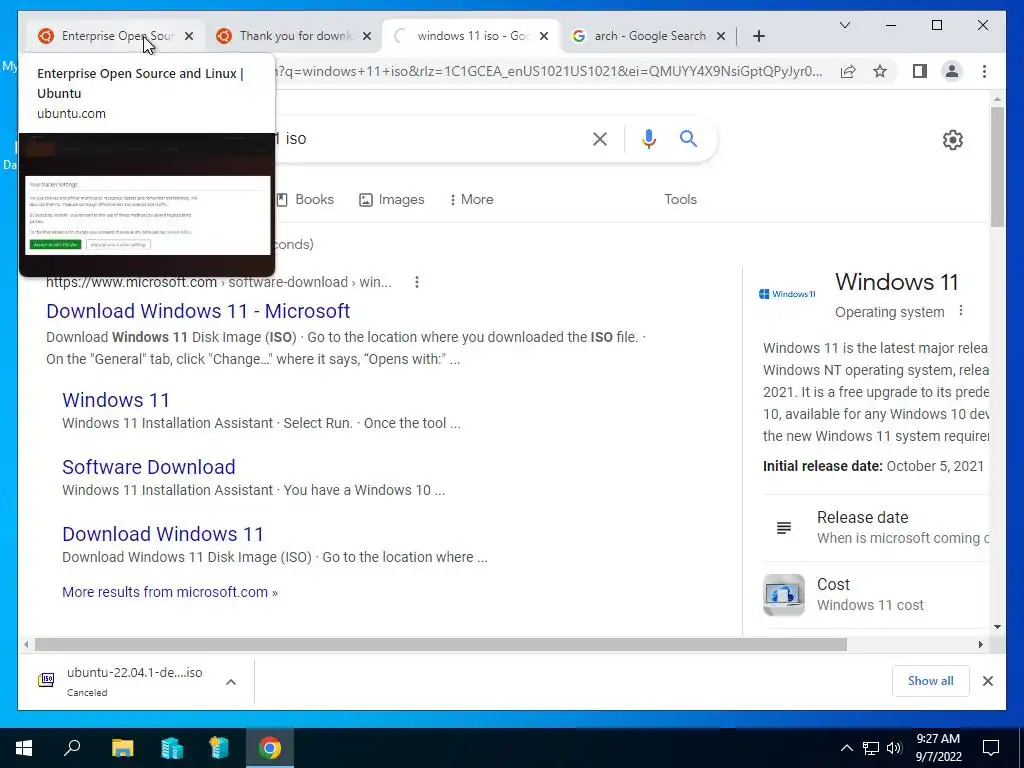Open the Windows 11 Cost related search

click(x=877, y=594)
